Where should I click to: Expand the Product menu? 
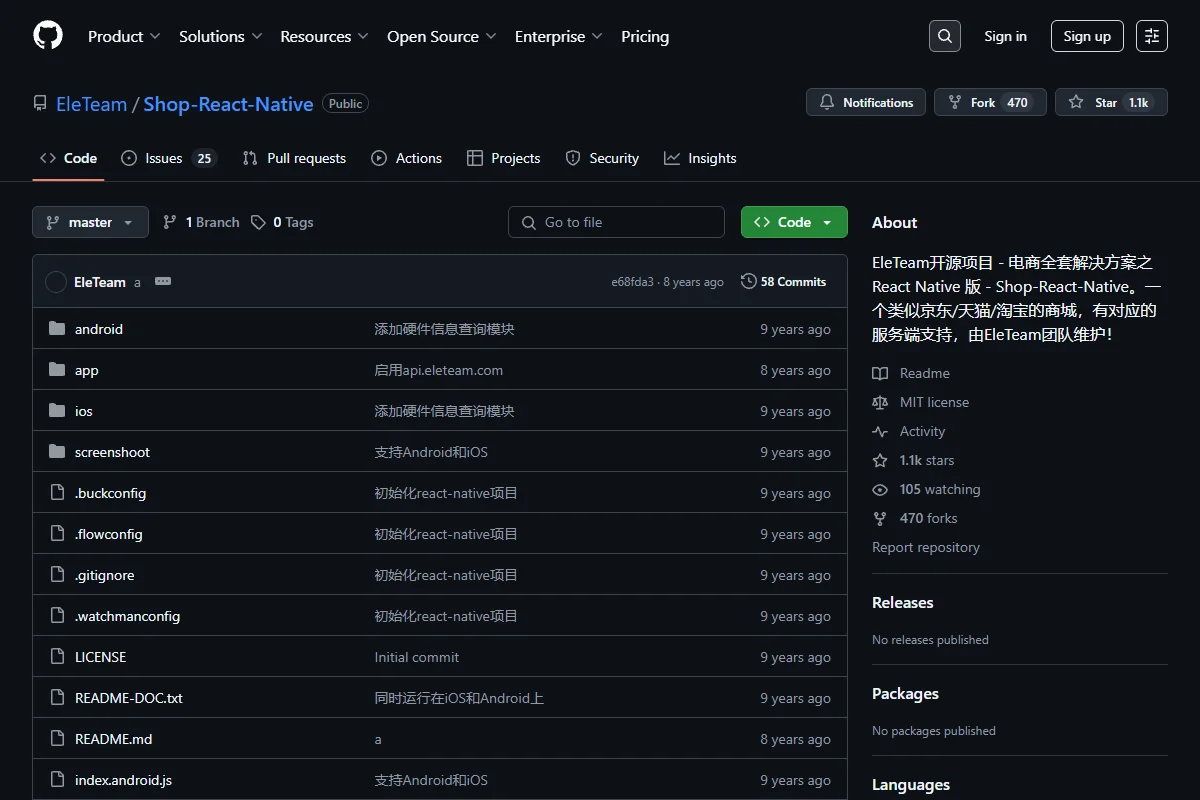[124, 36]
